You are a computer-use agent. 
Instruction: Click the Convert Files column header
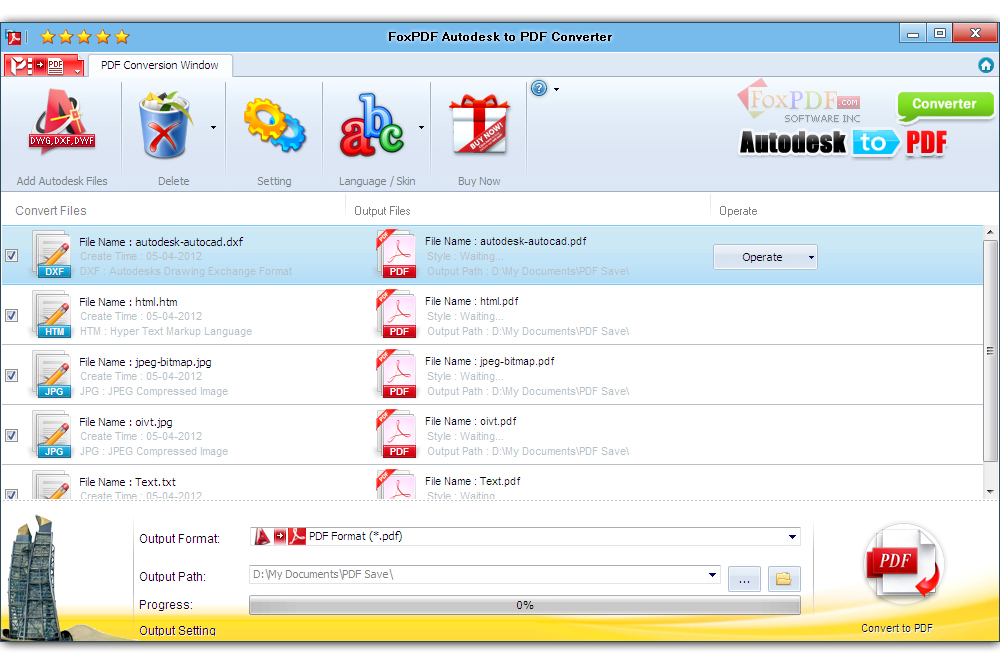[51, 210]
